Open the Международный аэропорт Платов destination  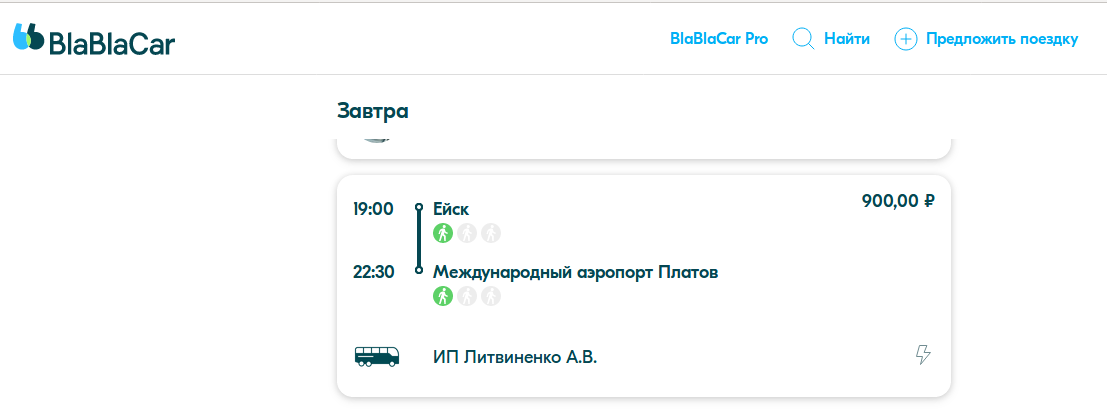tap(576, 272)
